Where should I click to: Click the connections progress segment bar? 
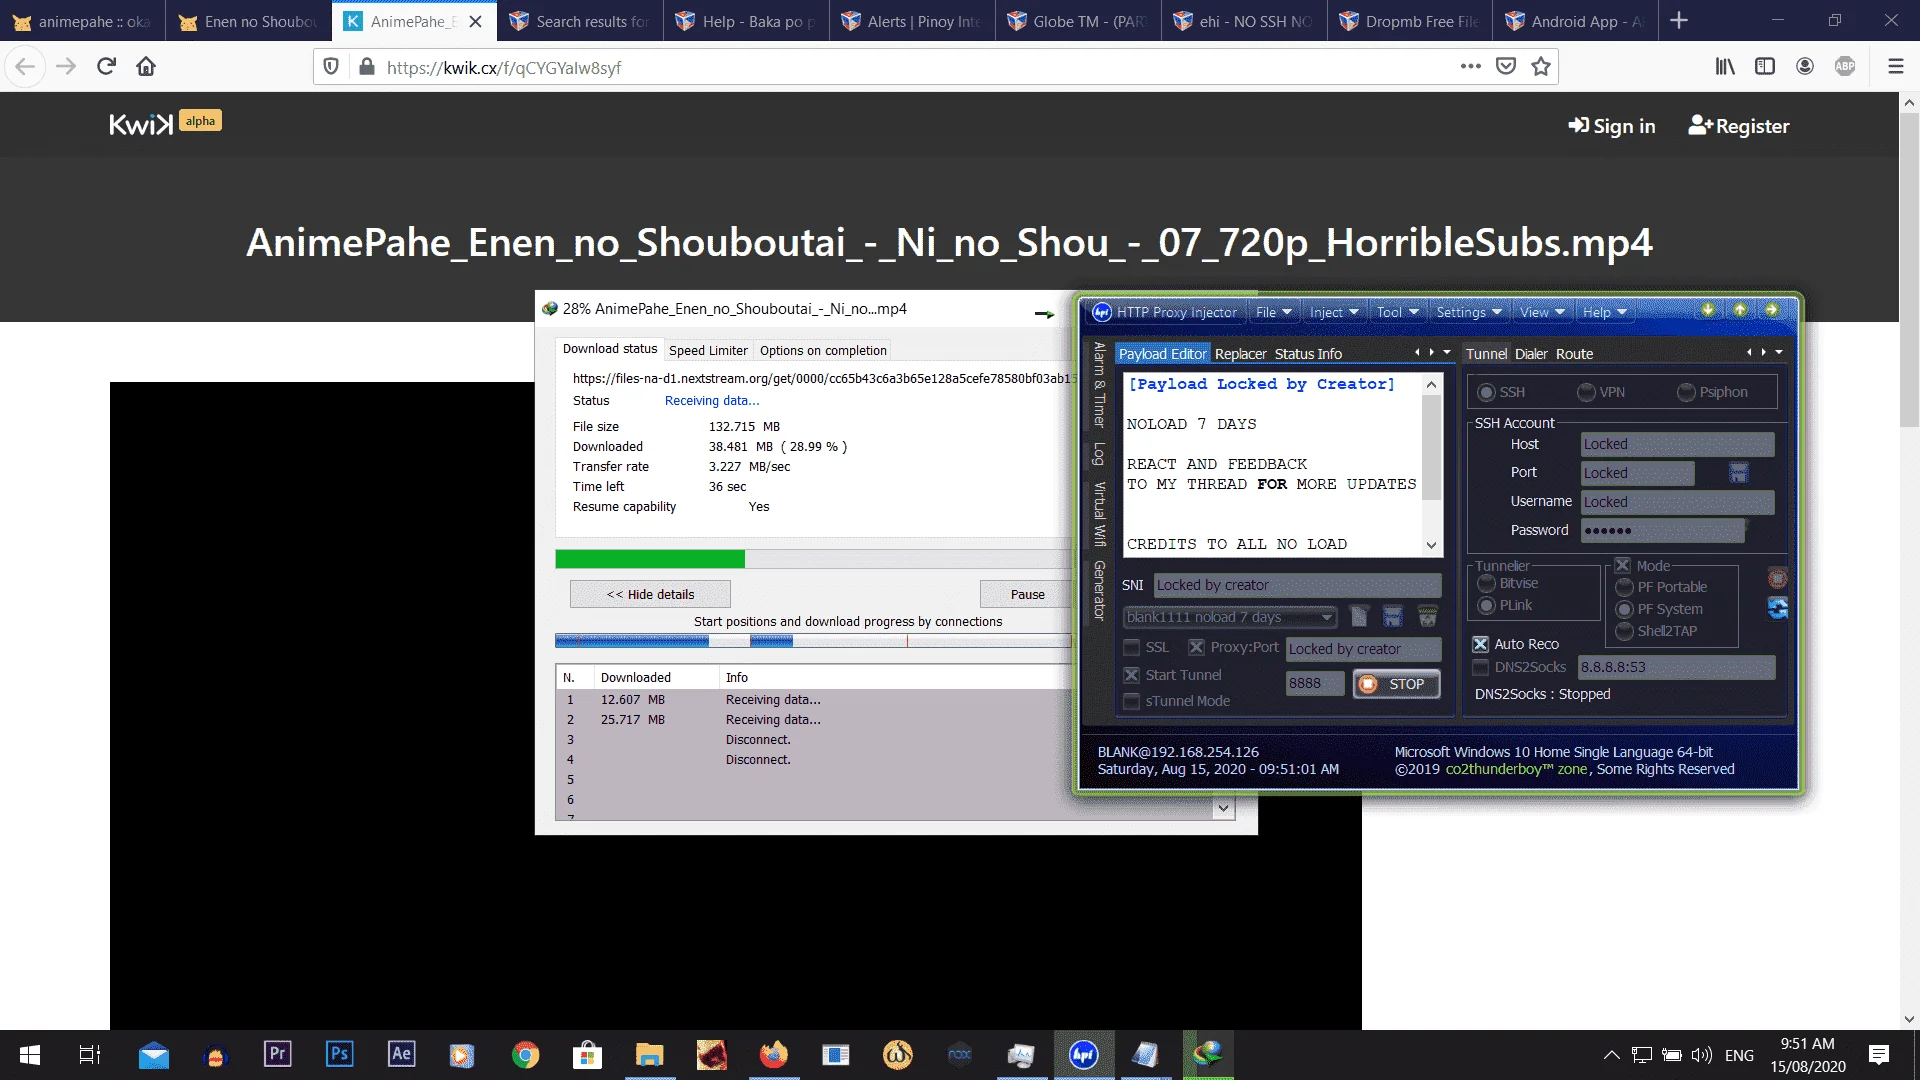(x=813, y=641)
